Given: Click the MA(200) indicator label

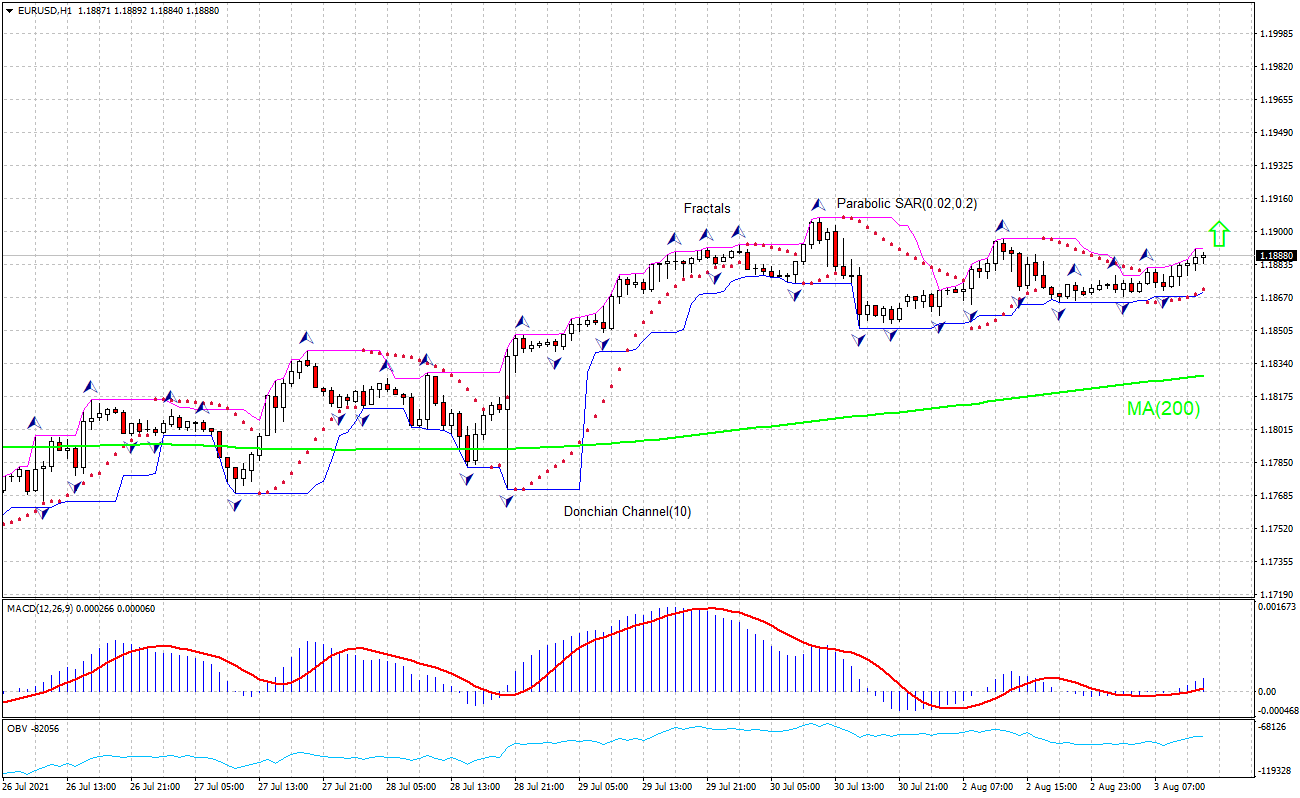Looking at the screenshot, I should pos(1163,408).
